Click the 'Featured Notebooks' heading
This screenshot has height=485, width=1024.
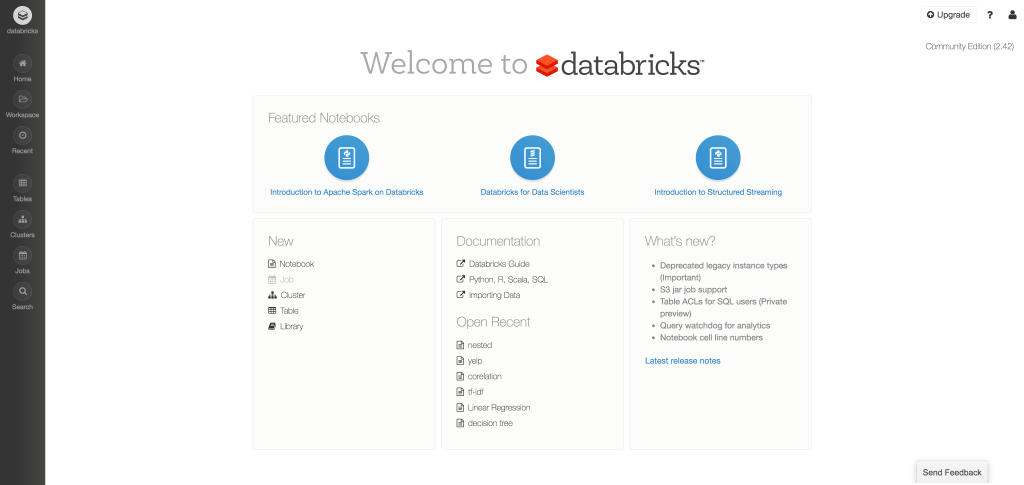pos(324,118)
